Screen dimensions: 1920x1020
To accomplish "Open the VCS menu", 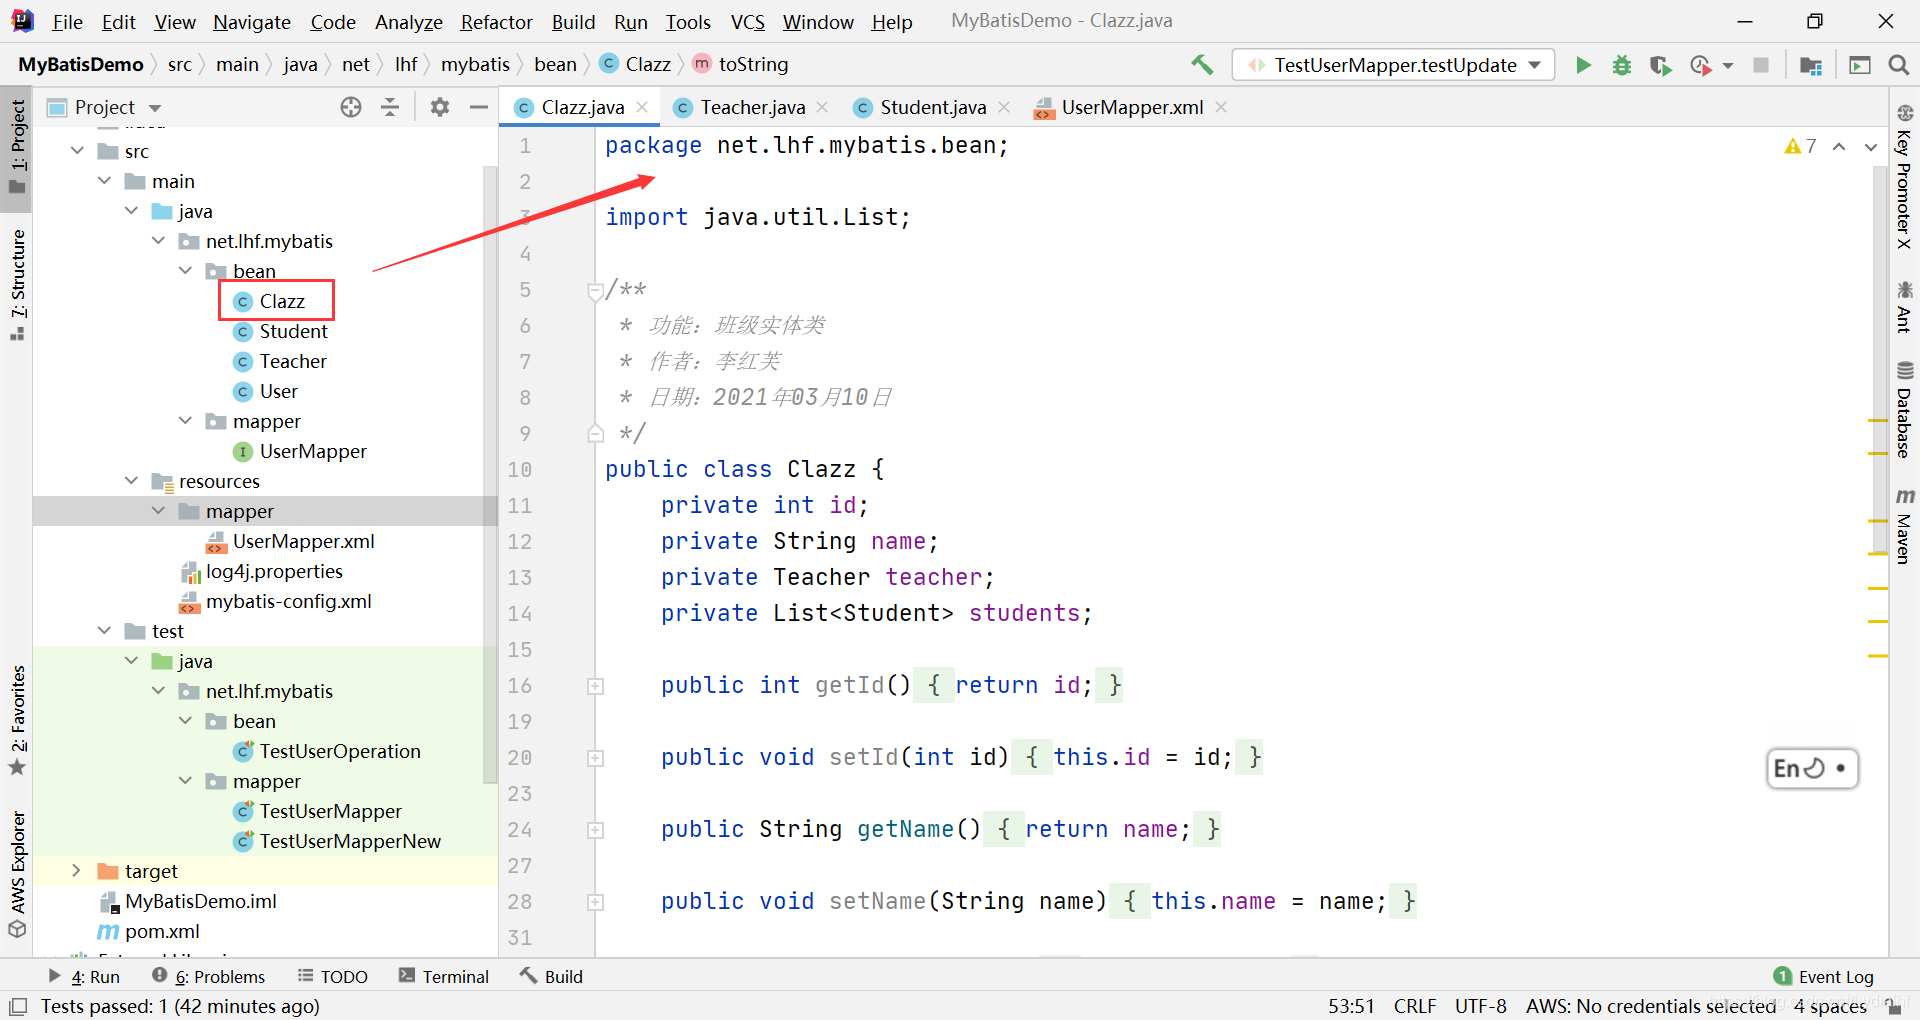I will (747, 22).
